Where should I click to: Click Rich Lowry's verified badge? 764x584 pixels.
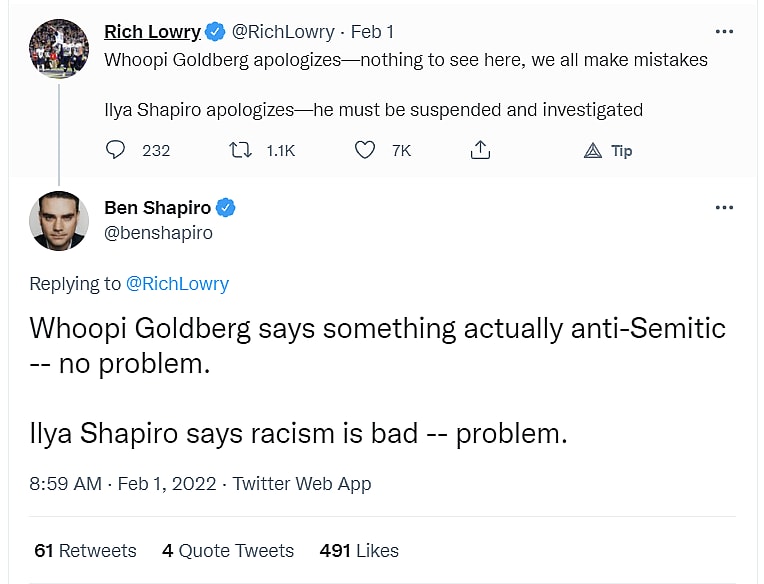(216, 32)
